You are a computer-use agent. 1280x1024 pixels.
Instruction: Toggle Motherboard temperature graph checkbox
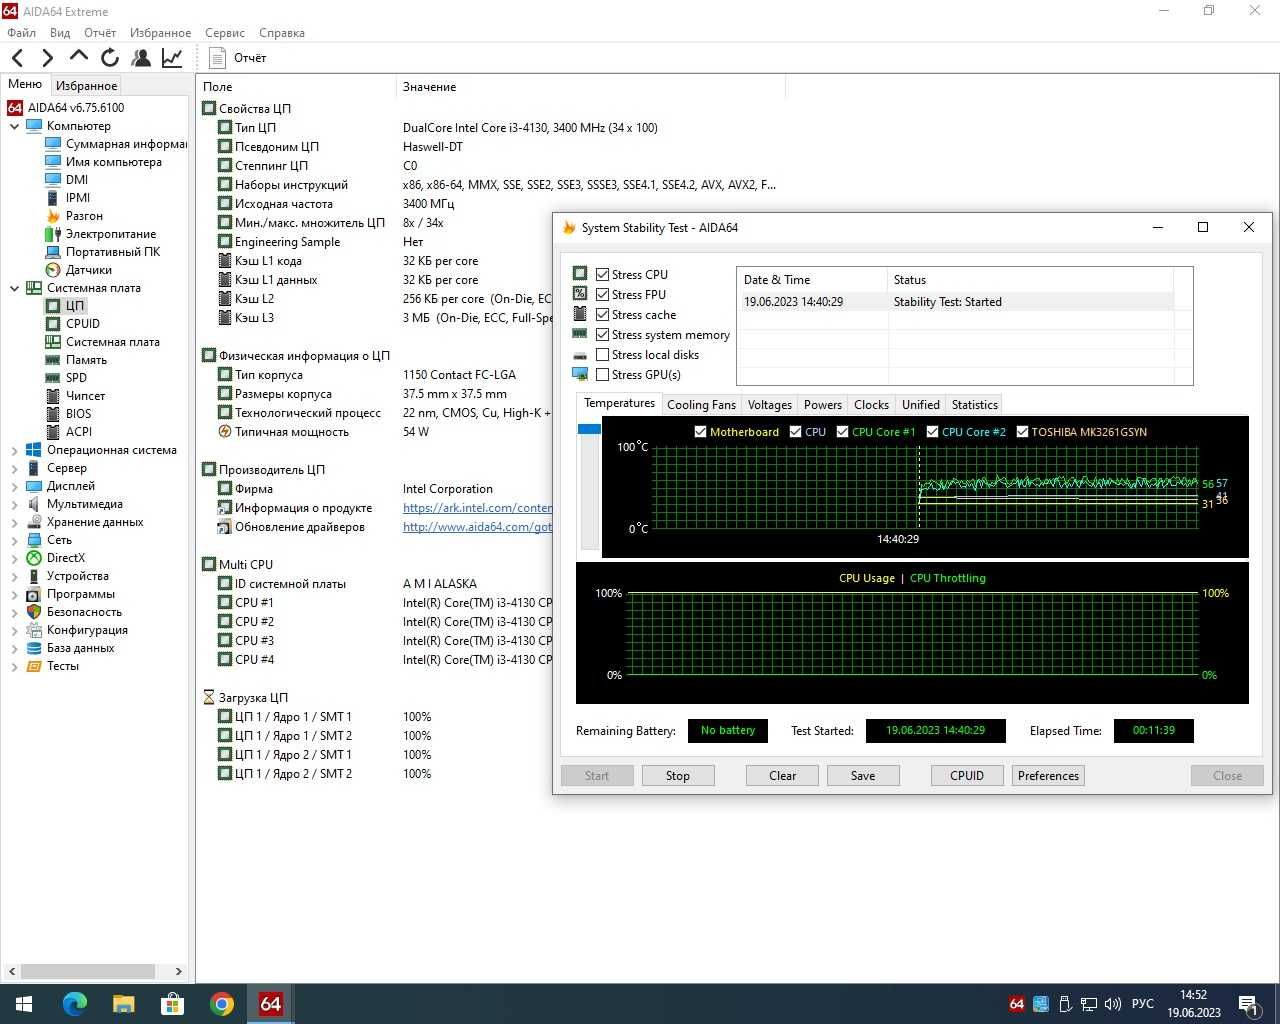click(x=700, y=432)
